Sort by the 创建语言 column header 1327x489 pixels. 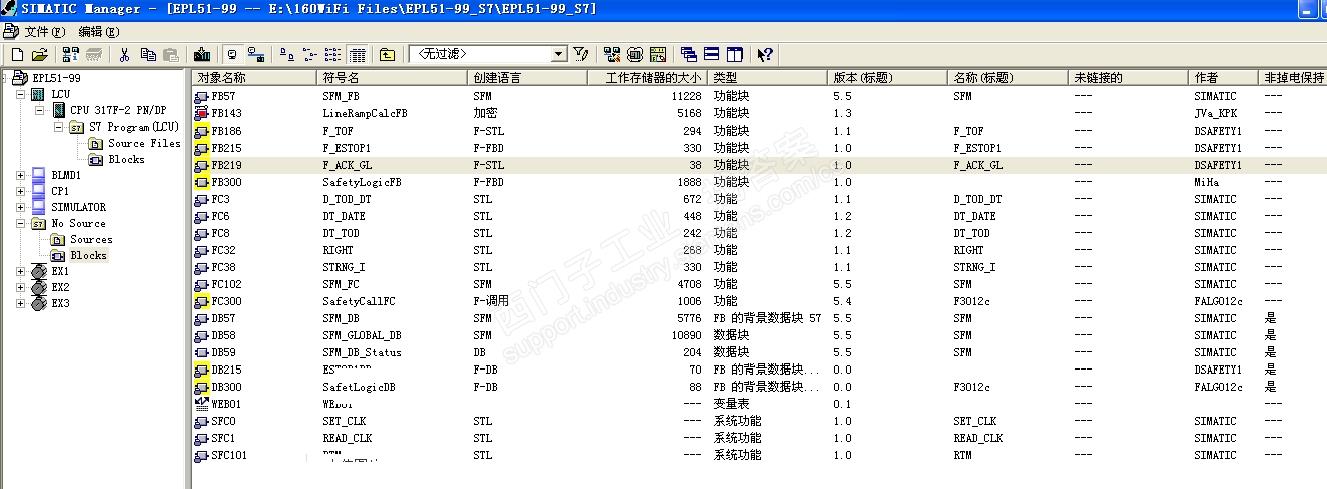(x=527, y=77)
